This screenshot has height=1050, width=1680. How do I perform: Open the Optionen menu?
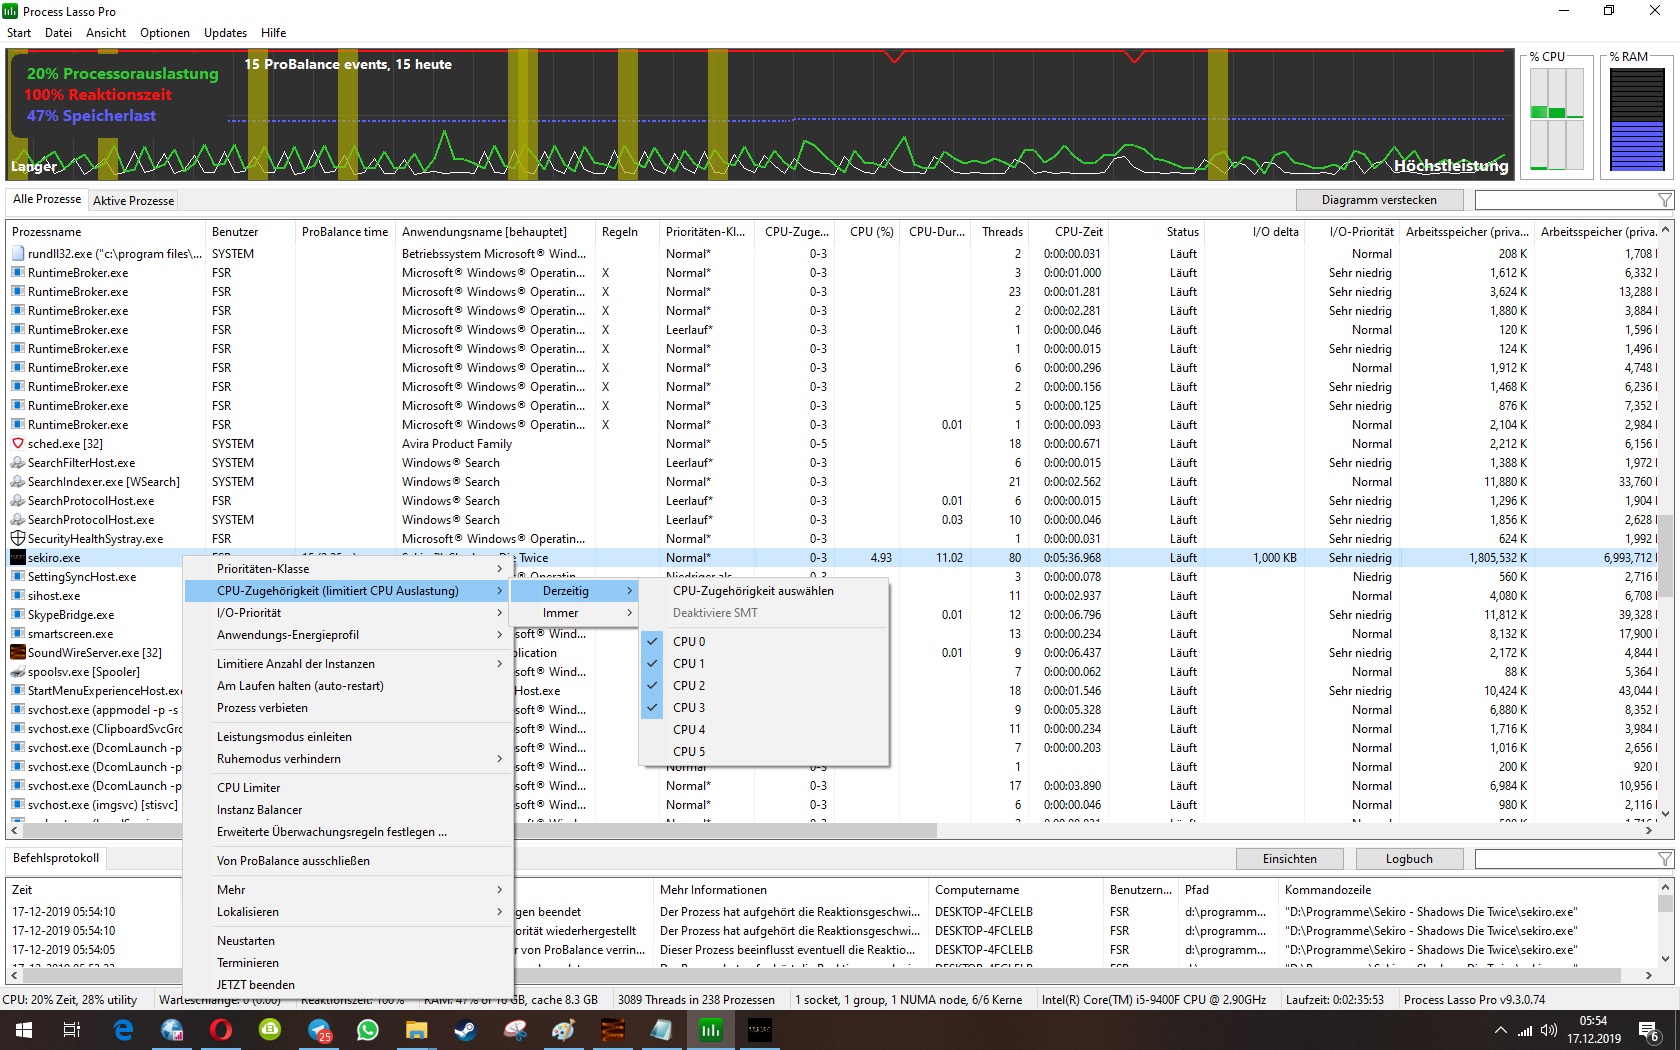point(165,33)
